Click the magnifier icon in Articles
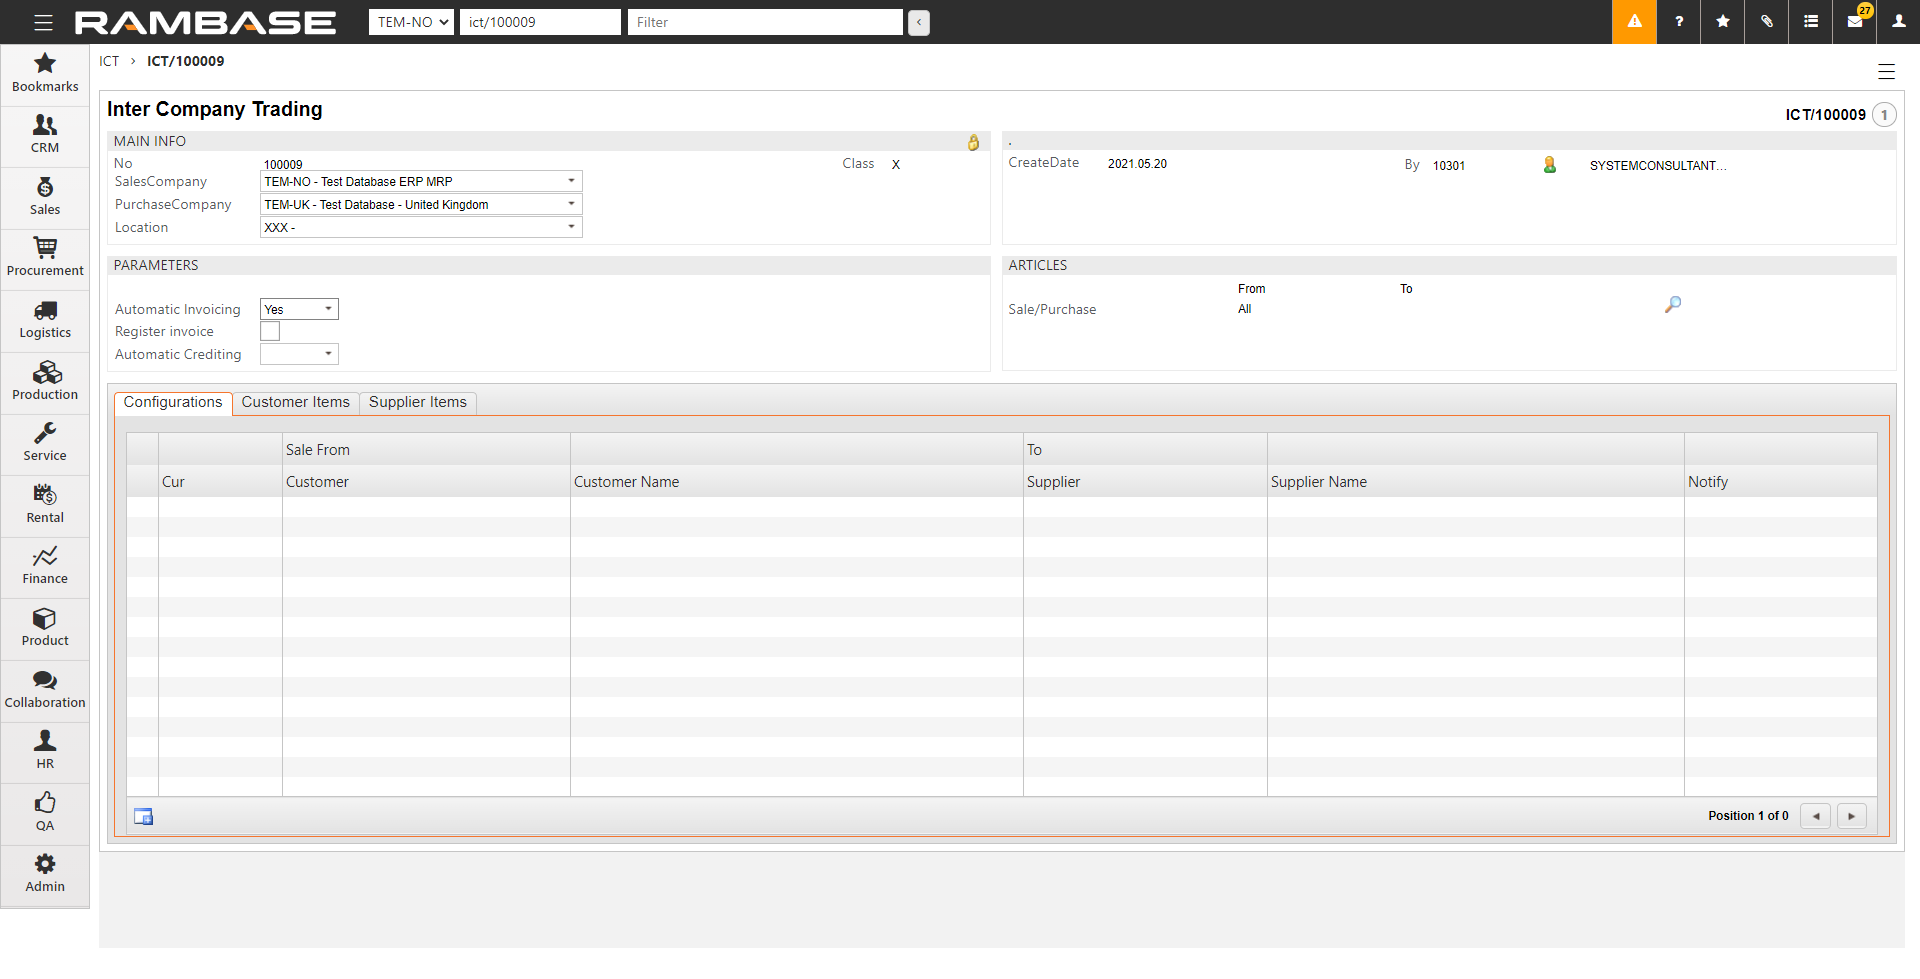The image size is (1920, 979). (x=1673, y=304)
